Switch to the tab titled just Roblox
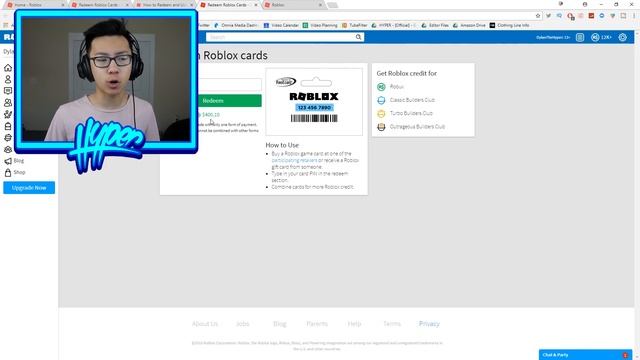Image resolution: width=640 pixels, height=360 pixels. pos(294,5)
